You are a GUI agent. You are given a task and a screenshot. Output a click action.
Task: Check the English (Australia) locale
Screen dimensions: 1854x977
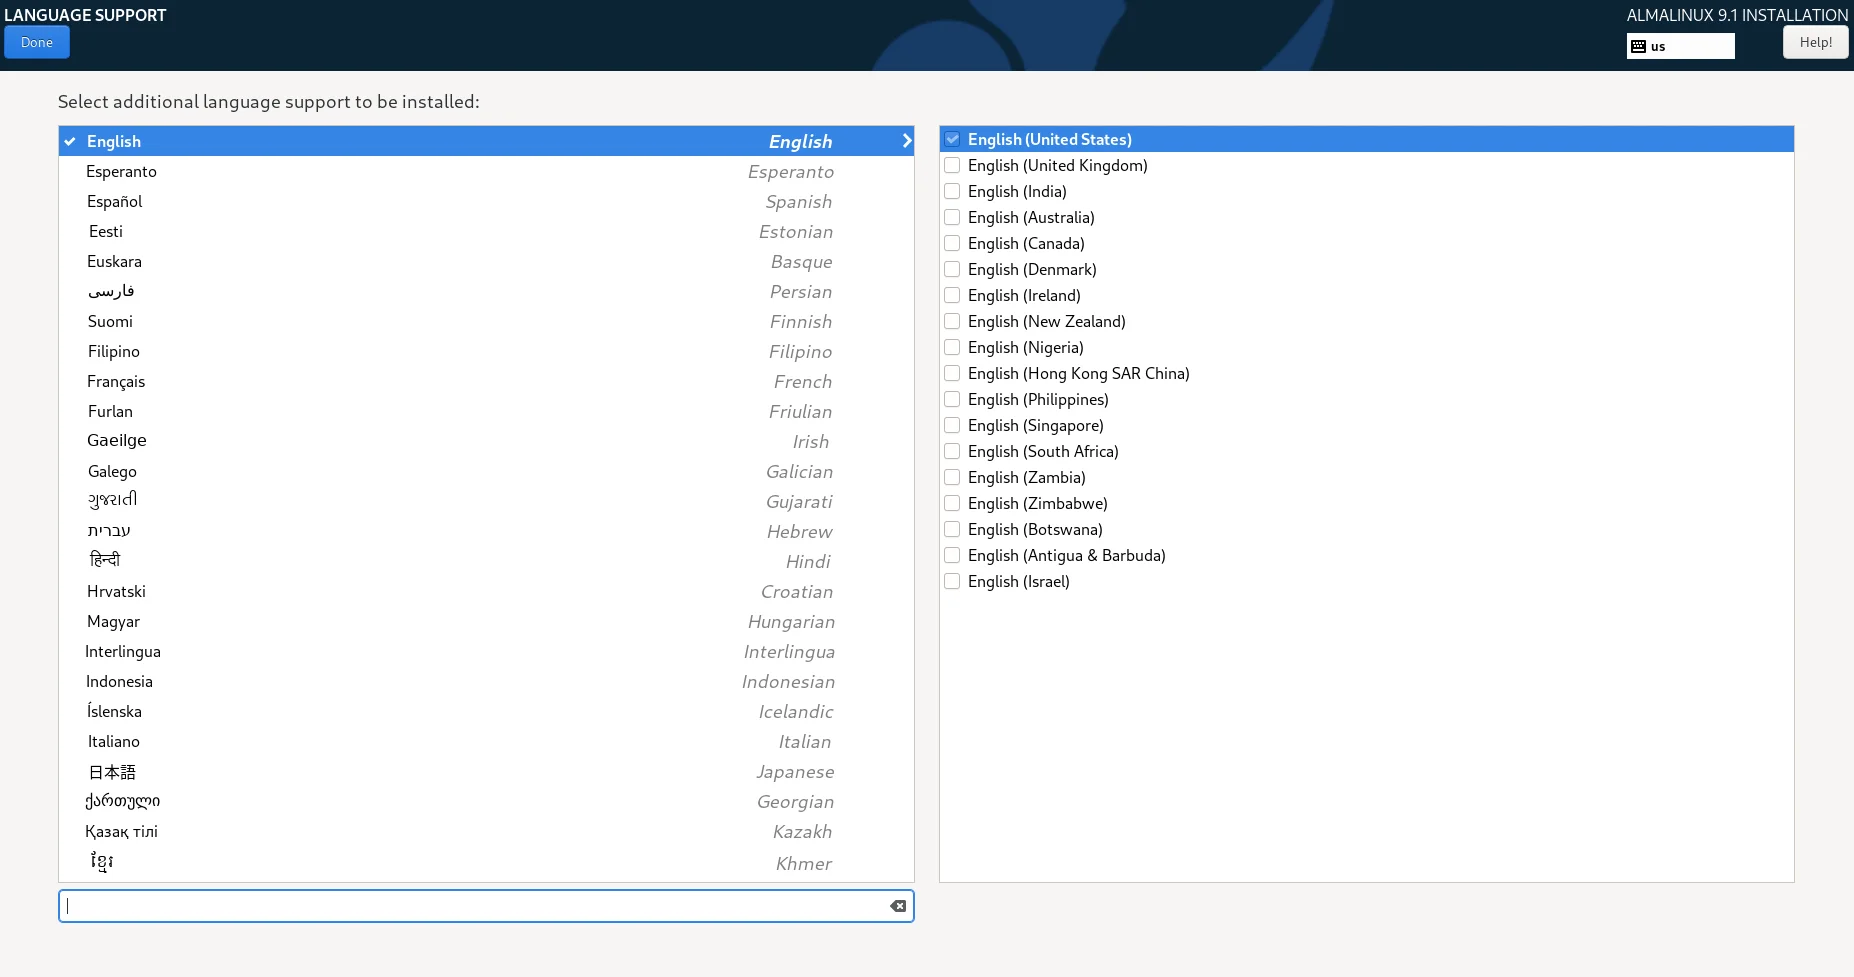[x=952, y=218]
